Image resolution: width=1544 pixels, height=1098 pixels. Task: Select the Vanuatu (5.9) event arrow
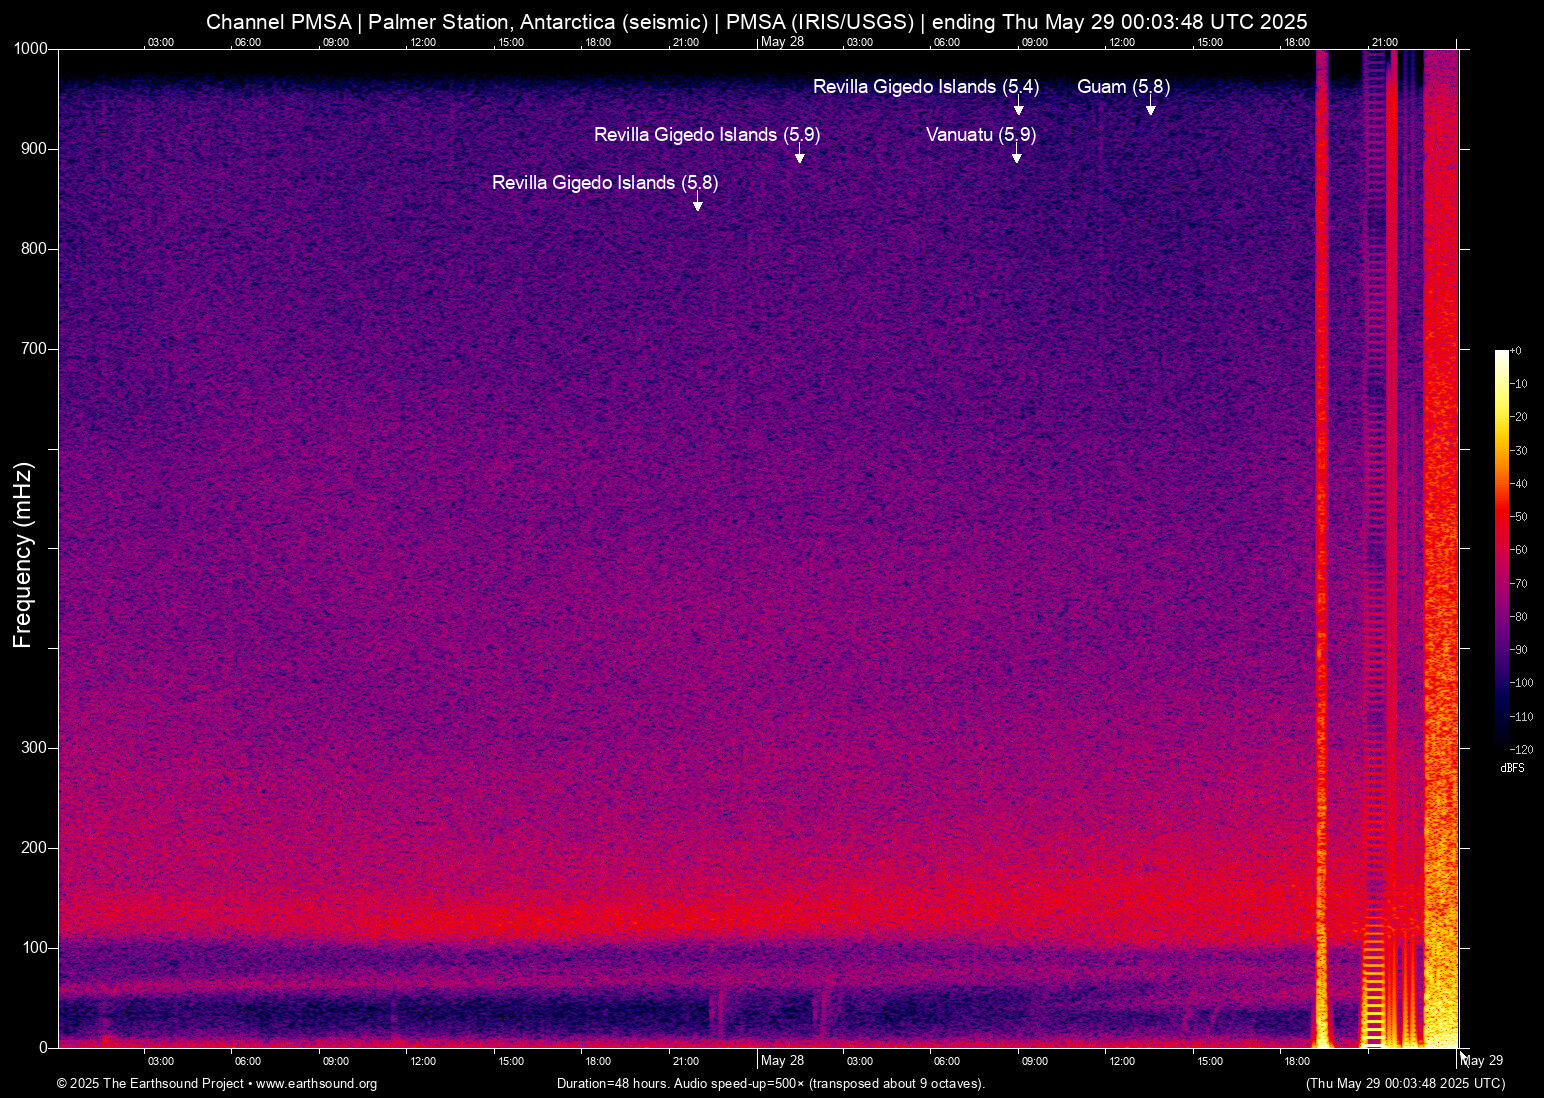coord(1017,154)
